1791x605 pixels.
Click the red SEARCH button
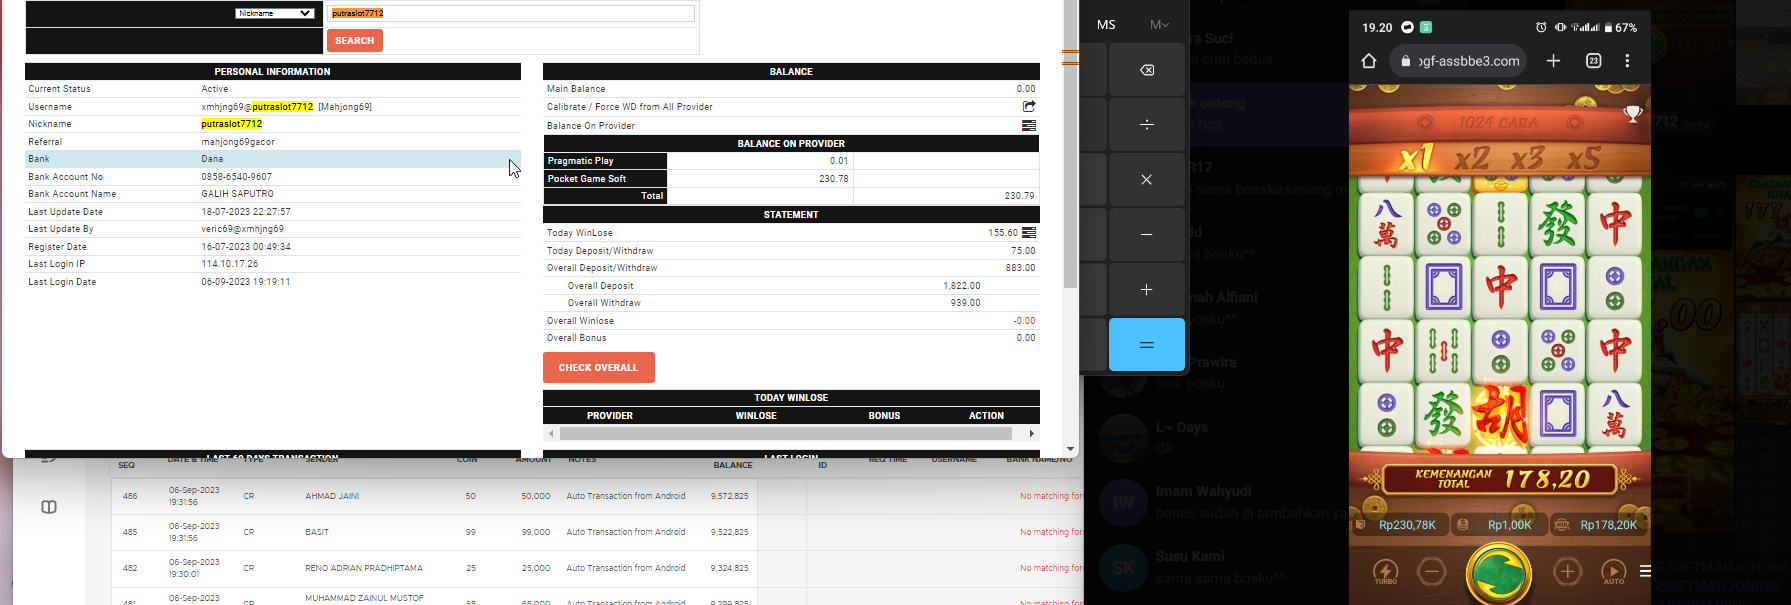pos(354,41)
